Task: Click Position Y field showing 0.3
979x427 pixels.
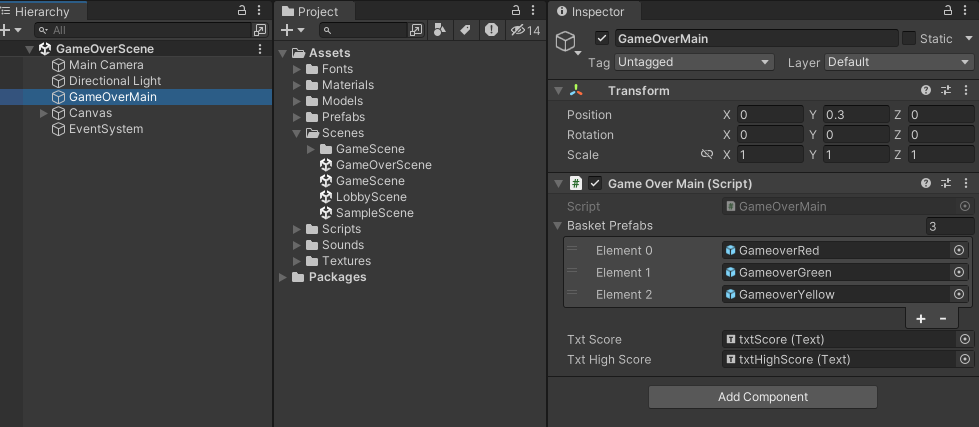Action: click(856, 115)
